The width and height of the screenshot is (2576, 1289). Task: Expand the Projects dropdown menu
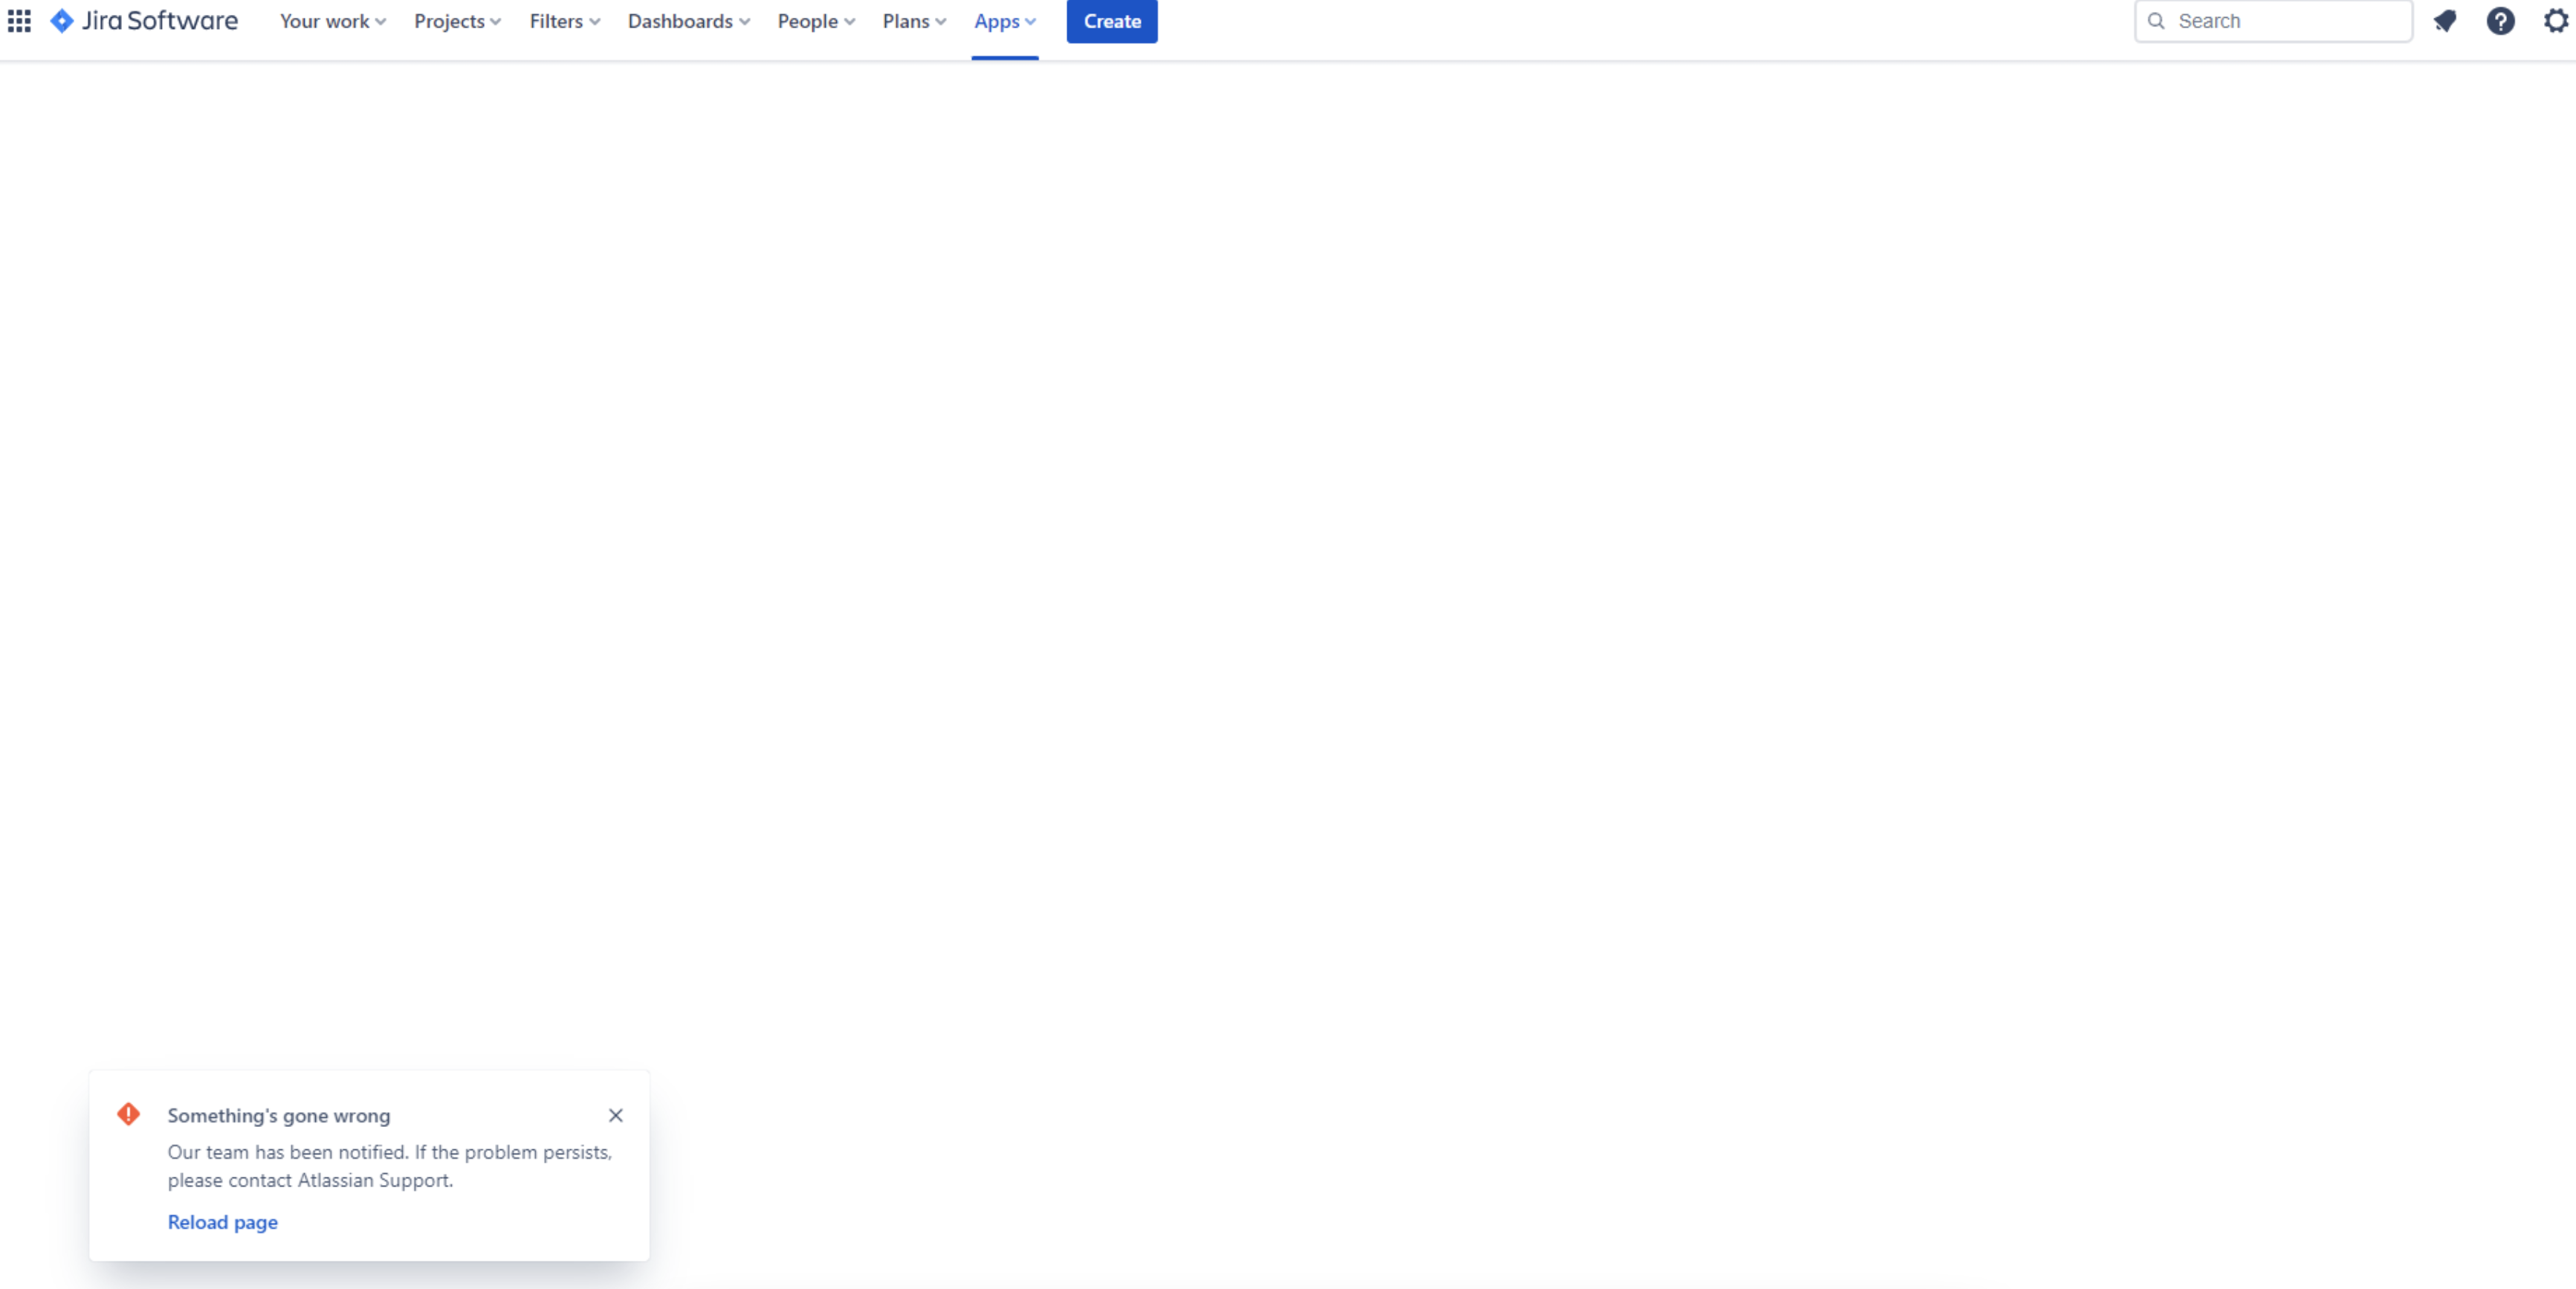457,21
